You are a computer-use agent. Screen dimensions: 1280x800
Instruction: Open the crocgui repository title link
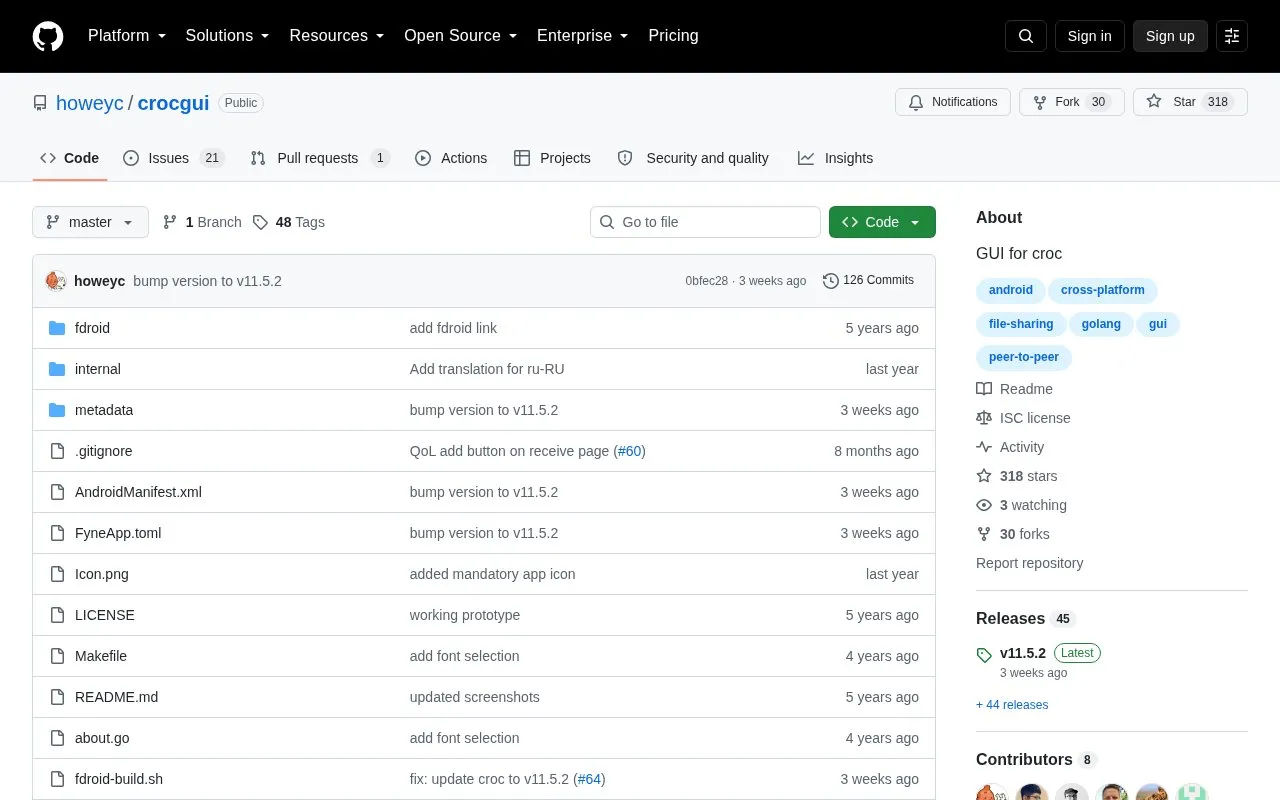coord(173,103)
